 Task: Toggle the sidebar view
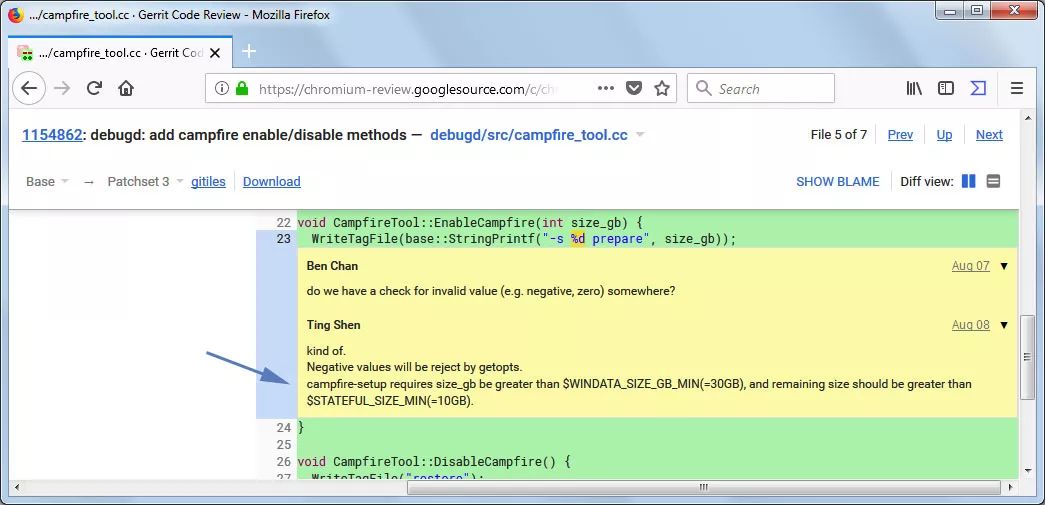coord(946,88)
